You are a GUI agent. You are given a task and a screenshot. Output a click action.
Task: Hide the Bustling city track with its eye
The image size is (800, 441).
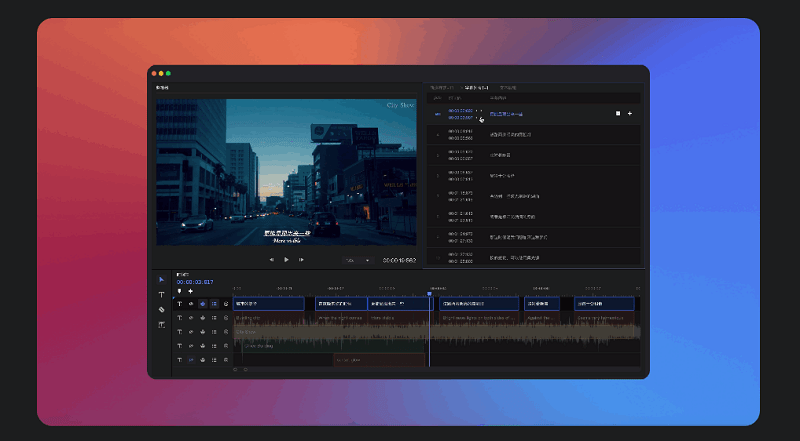(191, 318)
